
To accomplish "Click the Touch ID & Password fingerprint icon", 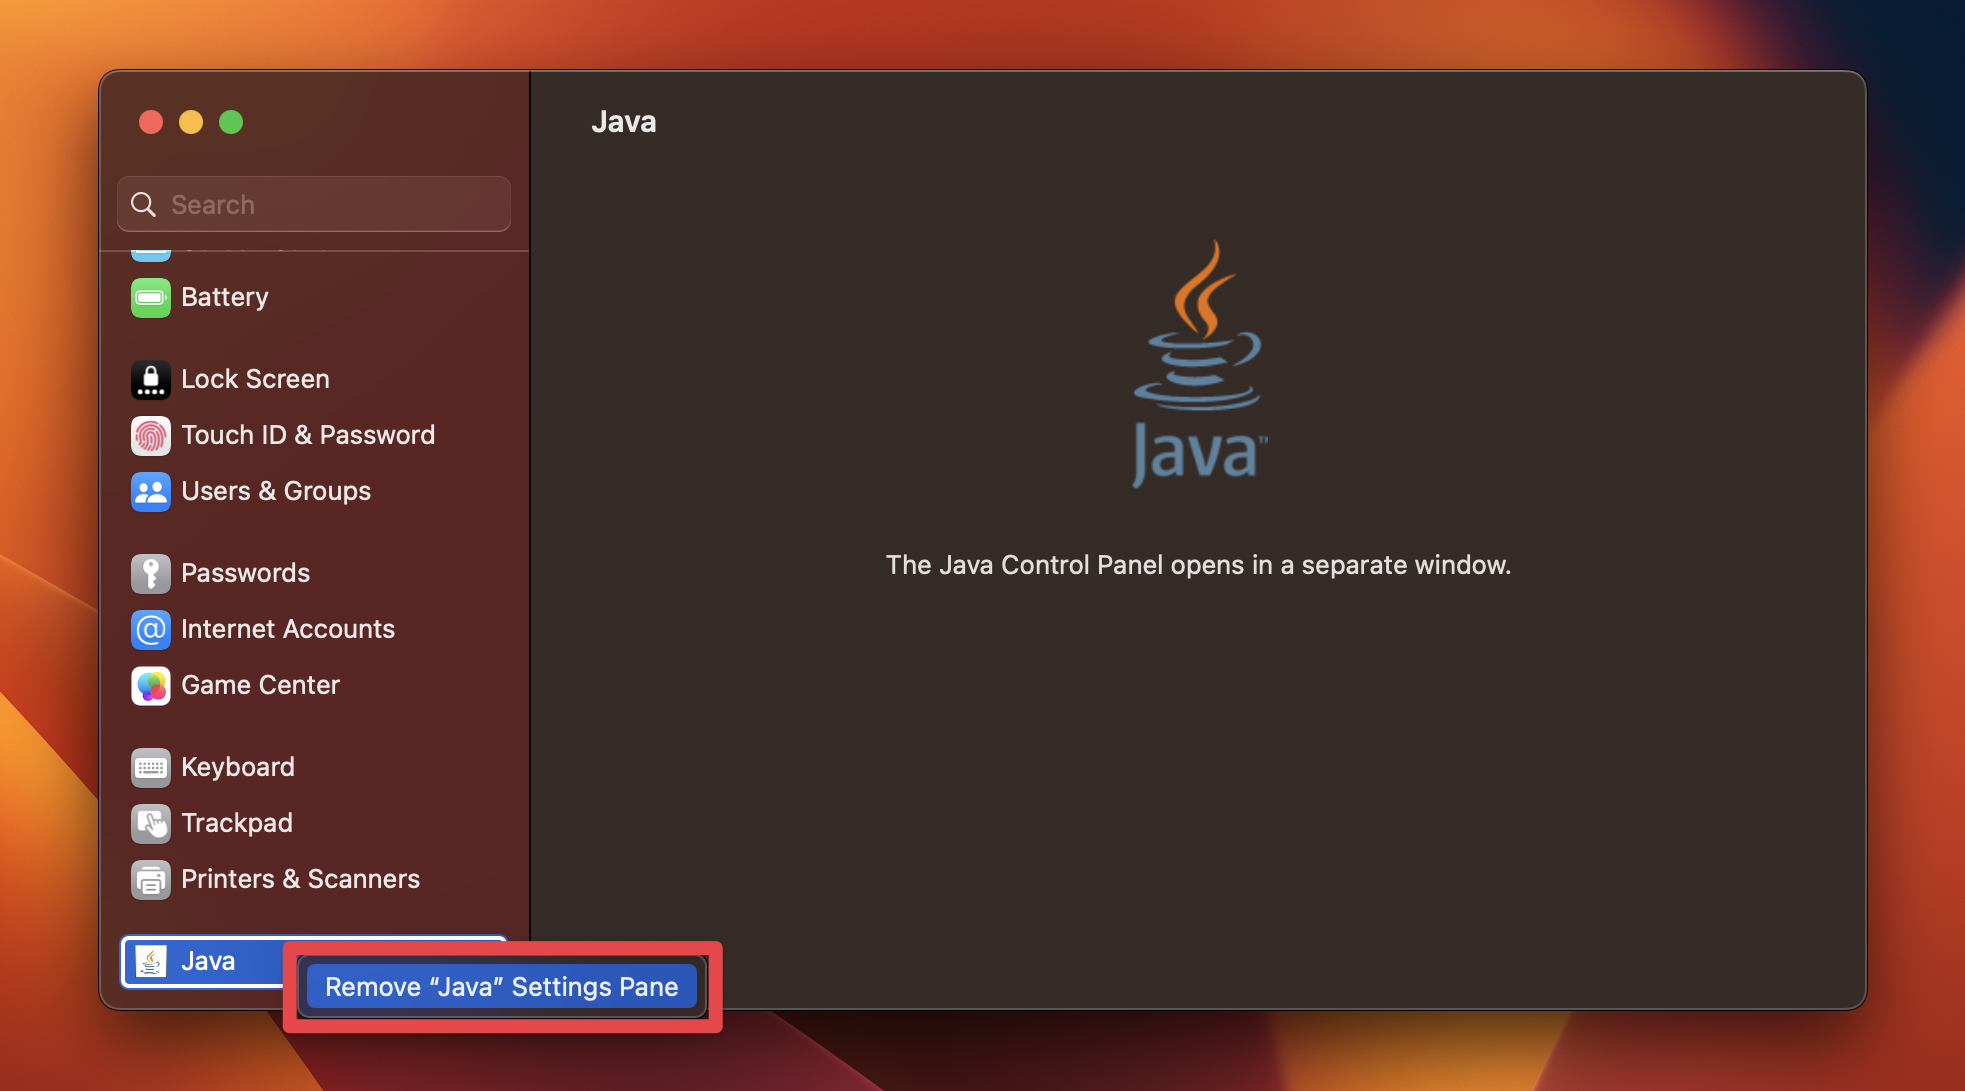I will [150, 435].
